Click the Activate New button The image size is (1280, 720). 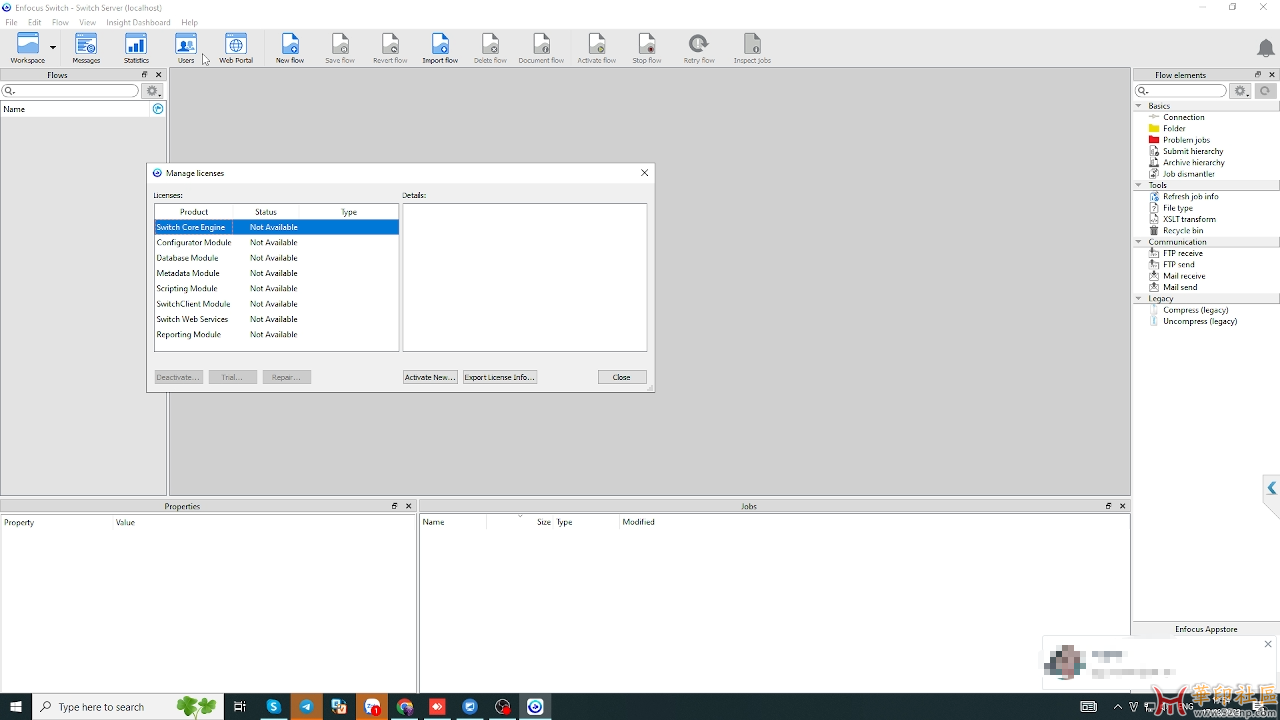click(430, 377)
